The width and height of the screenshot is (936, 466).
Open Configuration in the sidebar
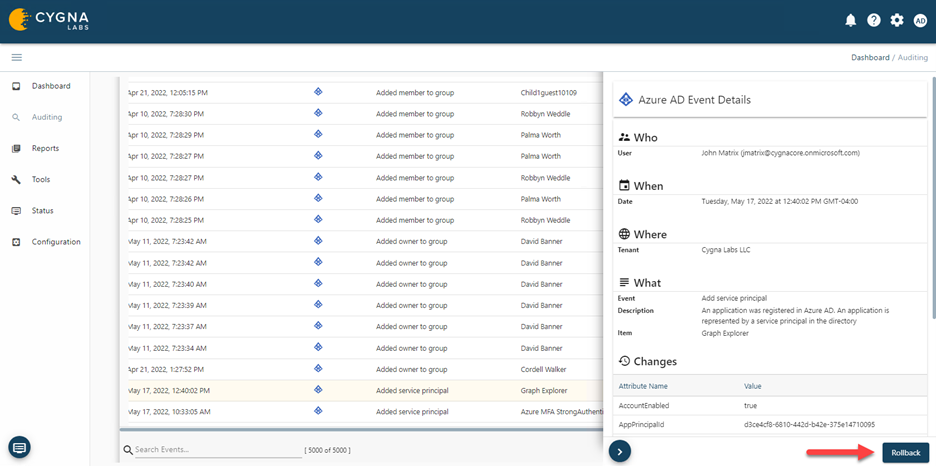(56, 241)
